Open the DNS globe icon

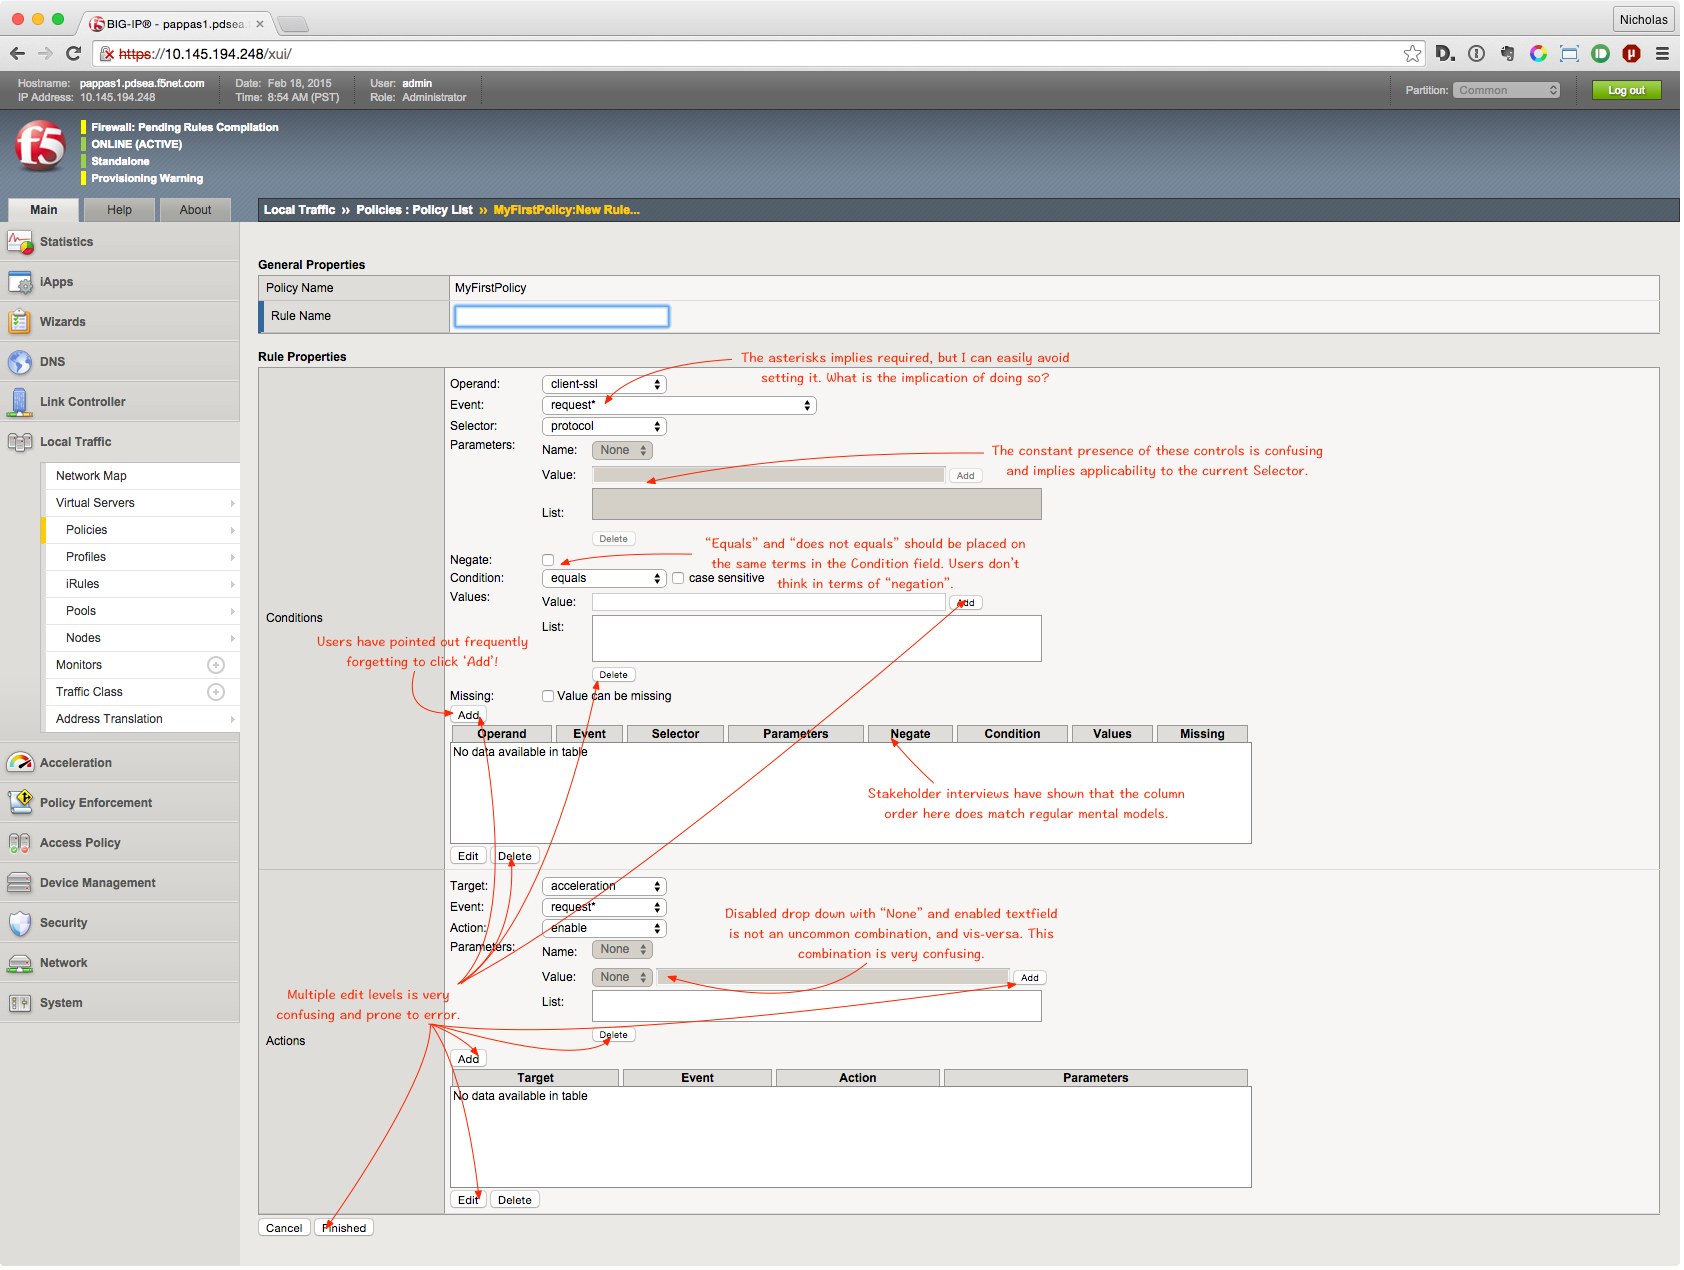coord(20,362)
